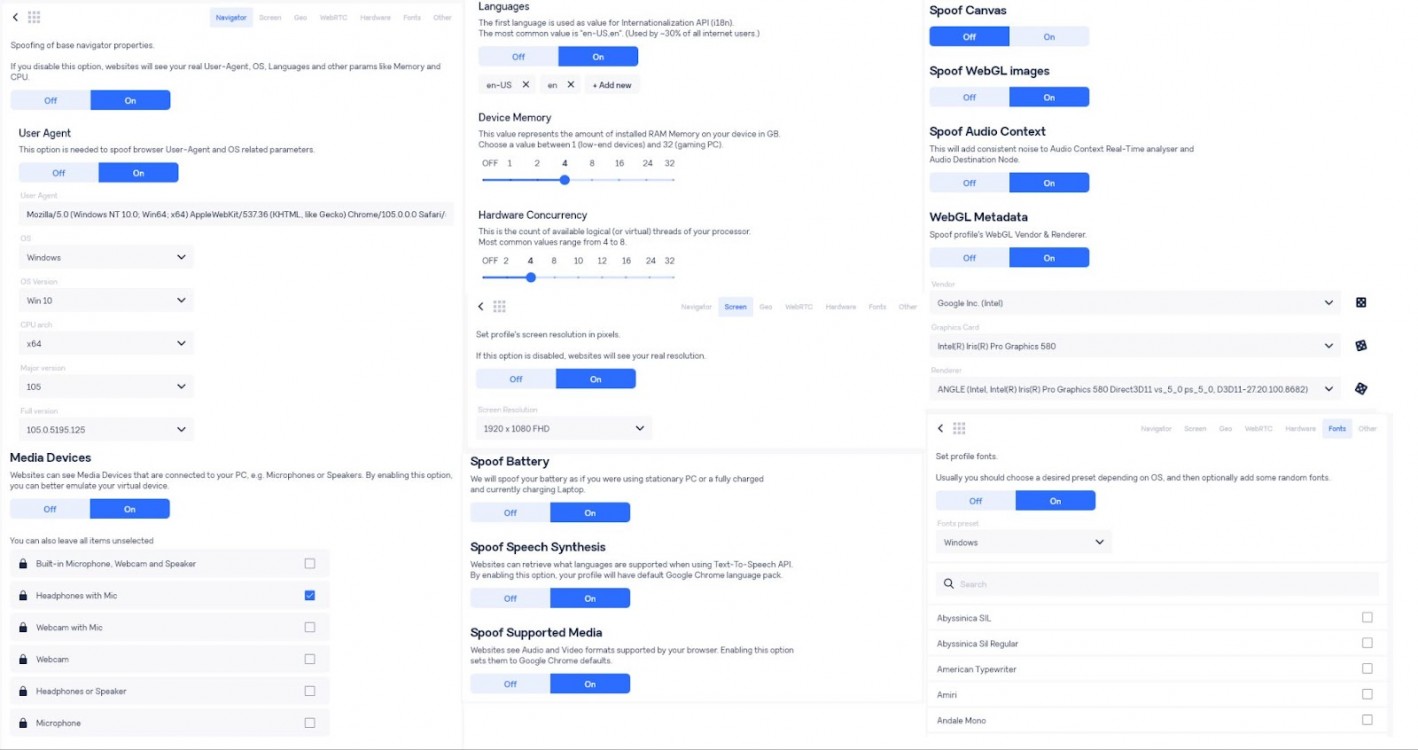Open the OS Version Win 10 dropdown
1418x750 pixels.
(106, 300)
